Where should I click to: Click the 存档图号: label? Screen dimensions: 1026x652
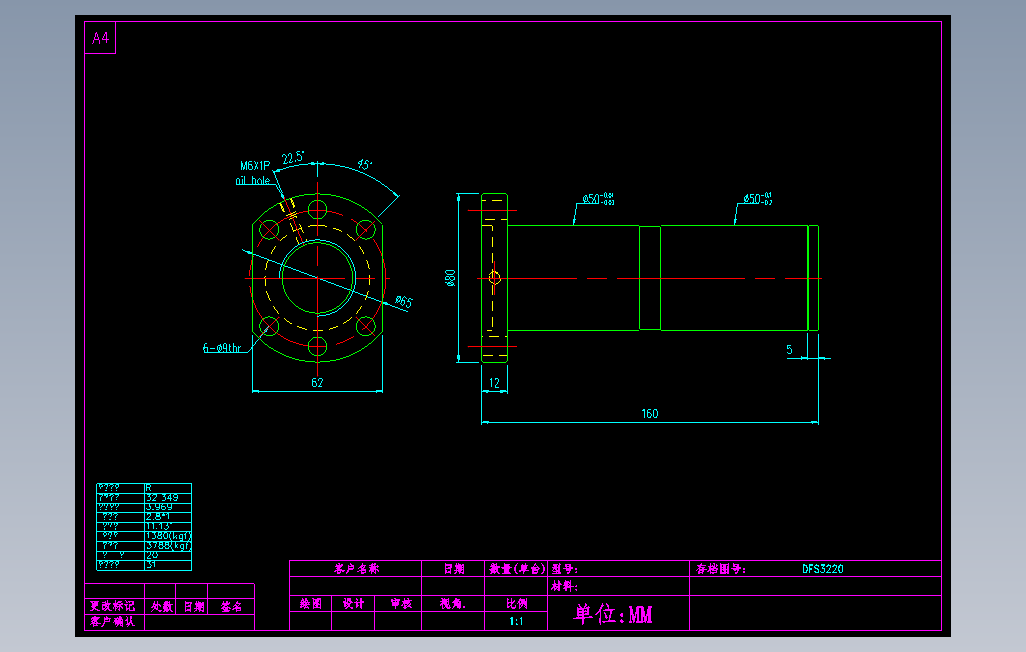[720, 569]
